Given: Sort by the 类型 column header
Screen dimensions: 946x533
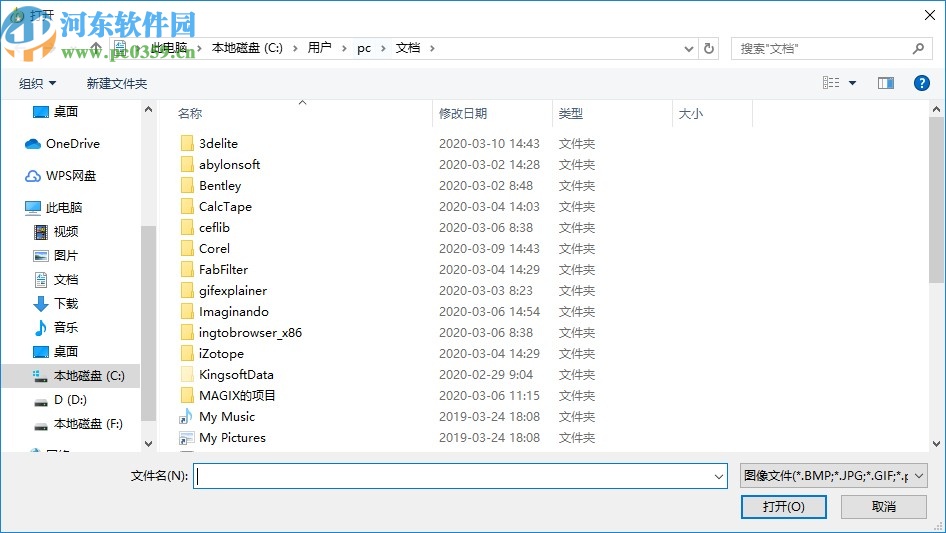Looking at the screenshot, I should coord(571,113).
